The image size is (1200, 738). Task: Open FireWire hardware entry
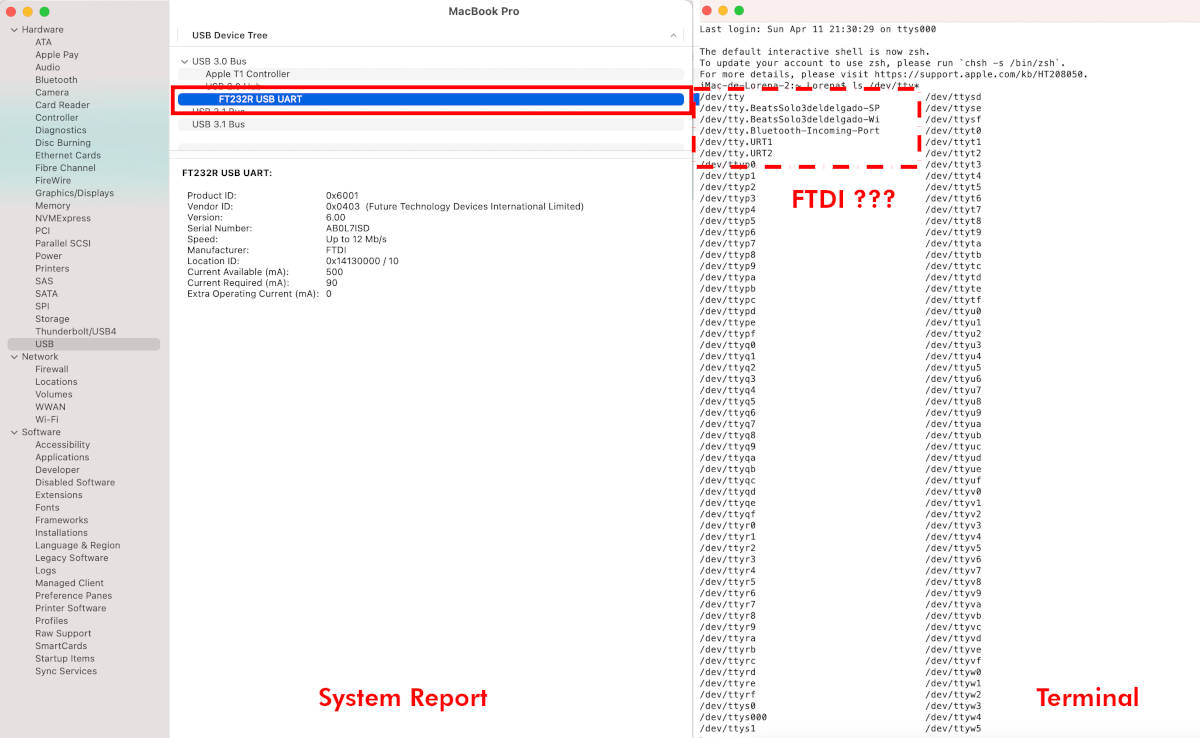click(54, 180)
